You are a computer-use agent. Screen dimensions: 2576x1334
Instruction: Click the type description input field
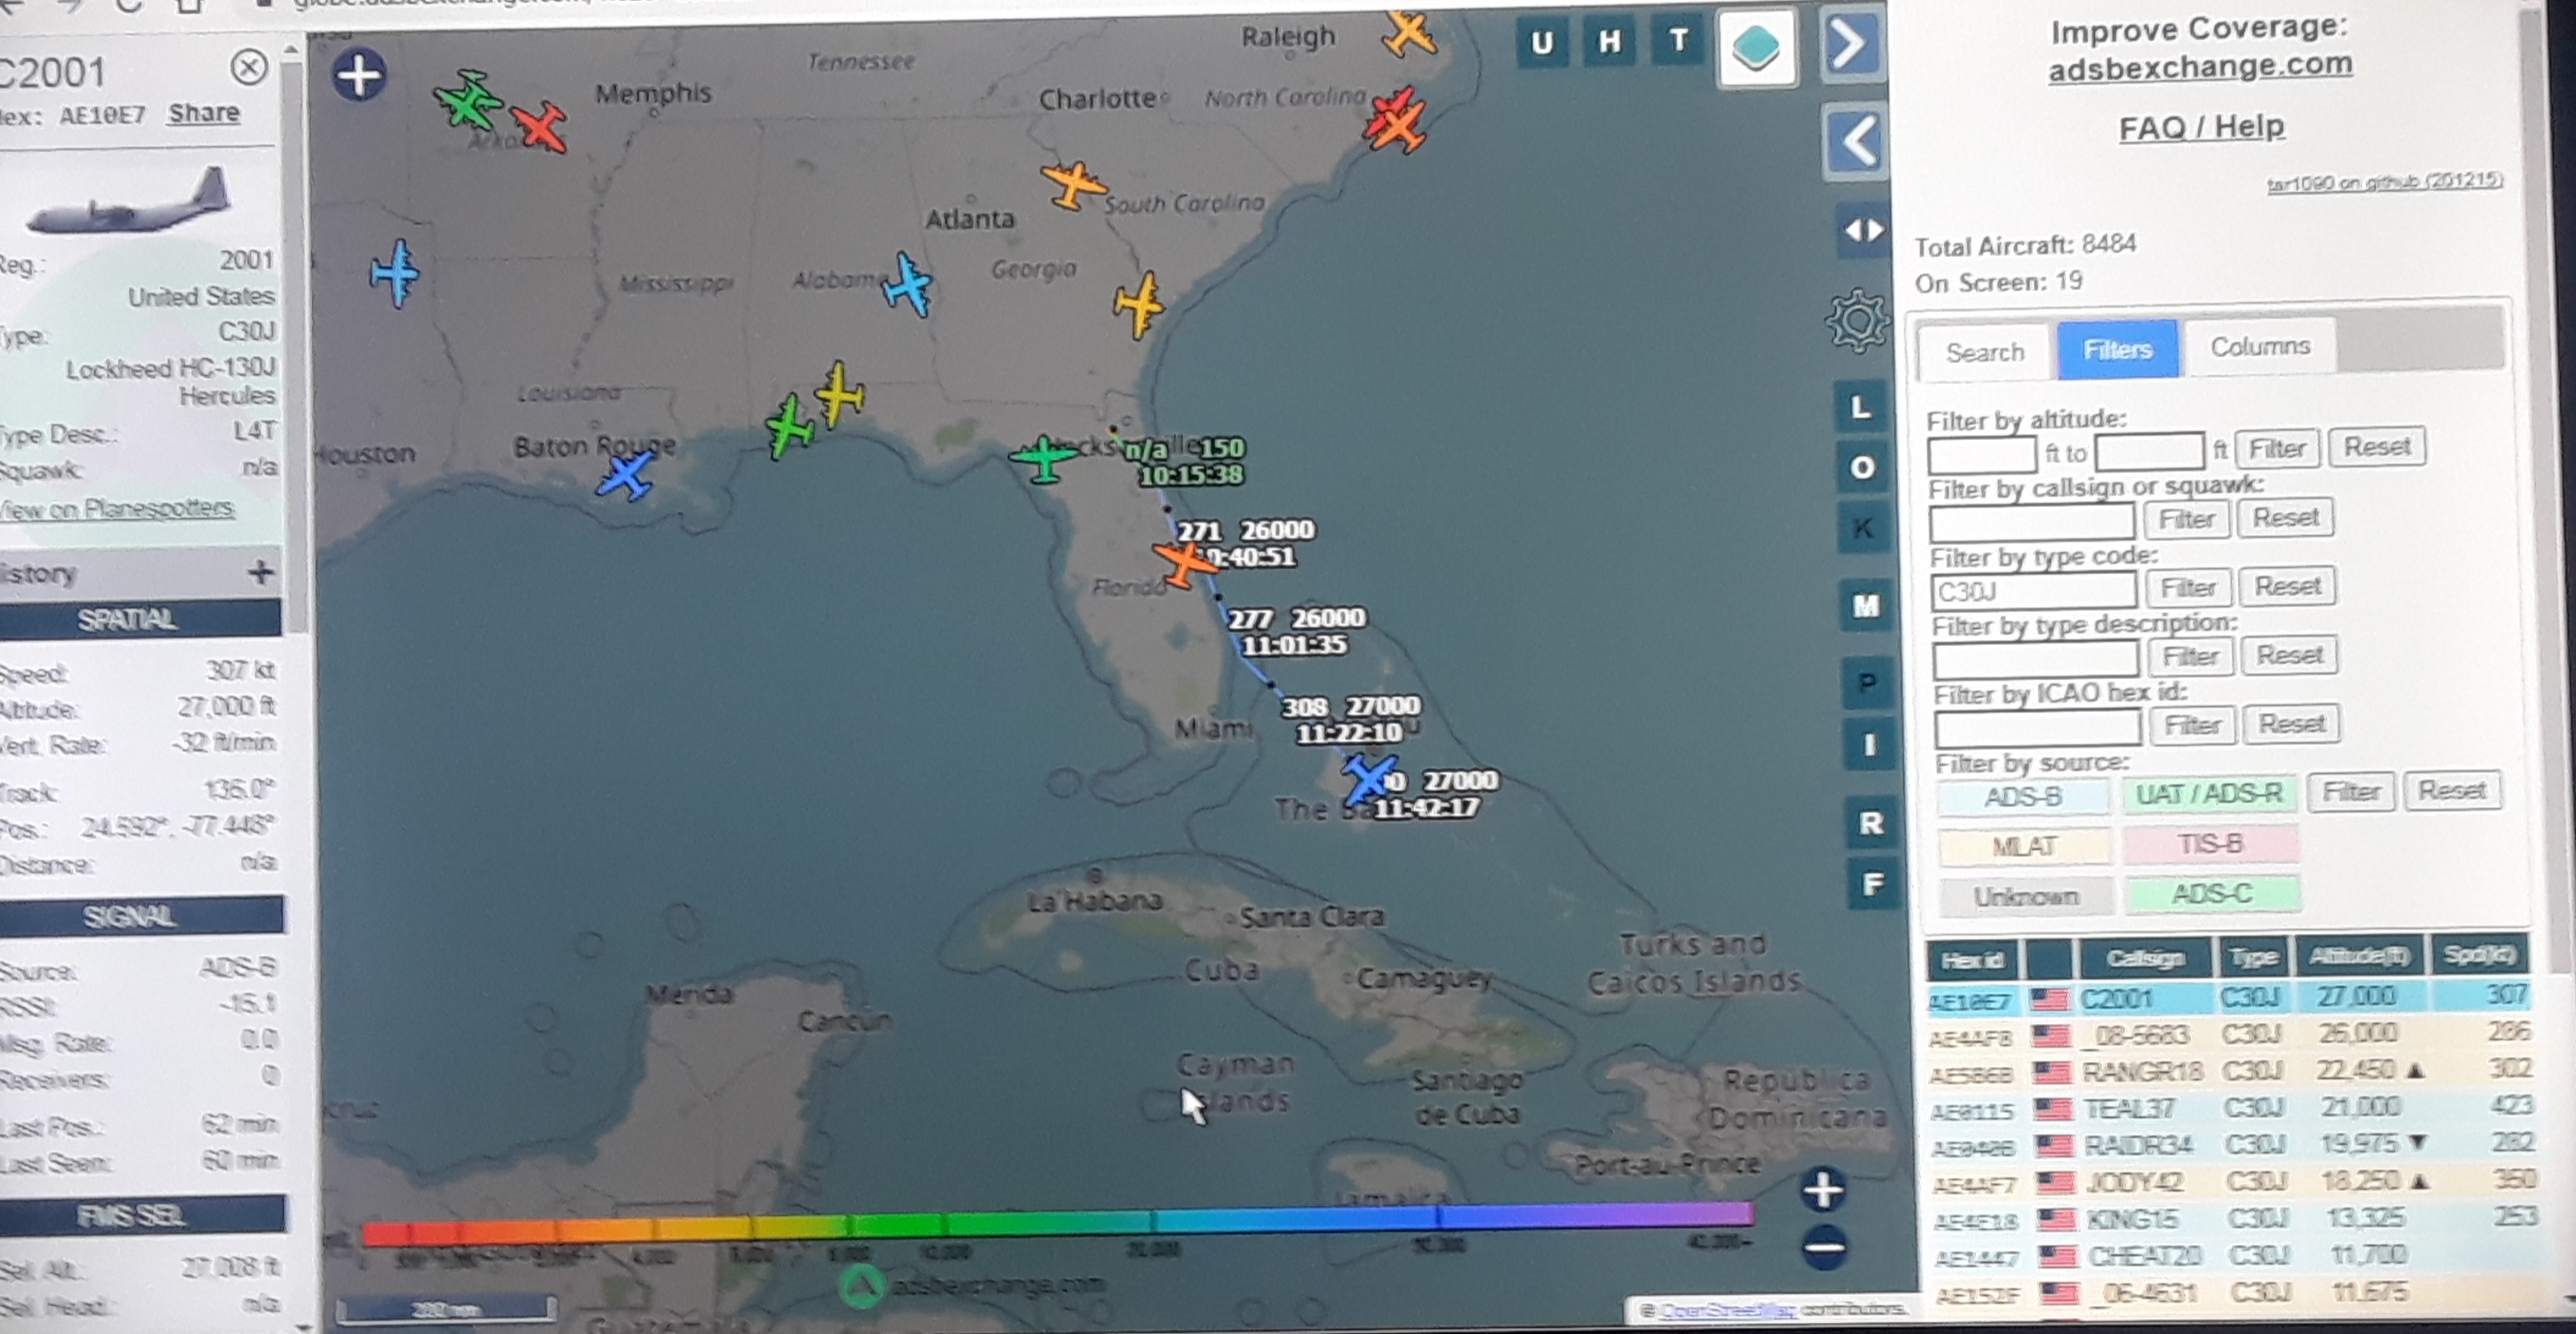point(2036,660)
